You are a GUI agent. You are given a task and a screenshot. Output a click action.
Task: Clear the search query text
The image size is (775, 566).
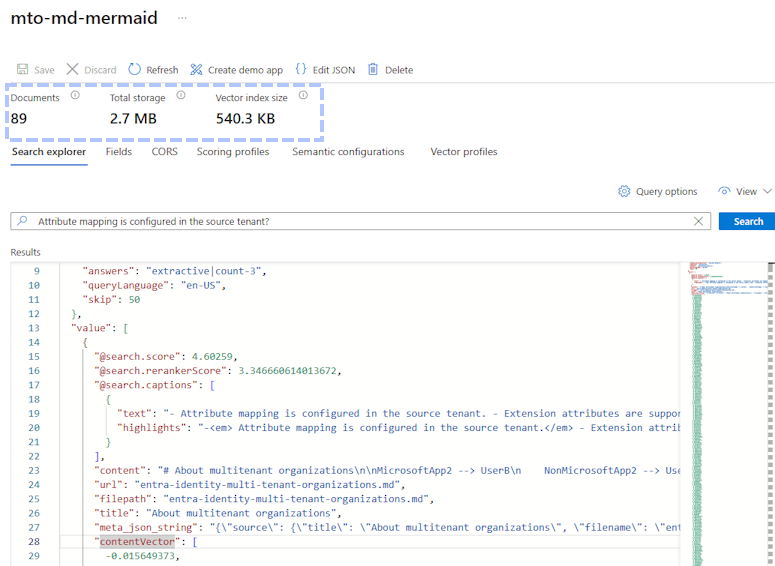pos(698,222)
